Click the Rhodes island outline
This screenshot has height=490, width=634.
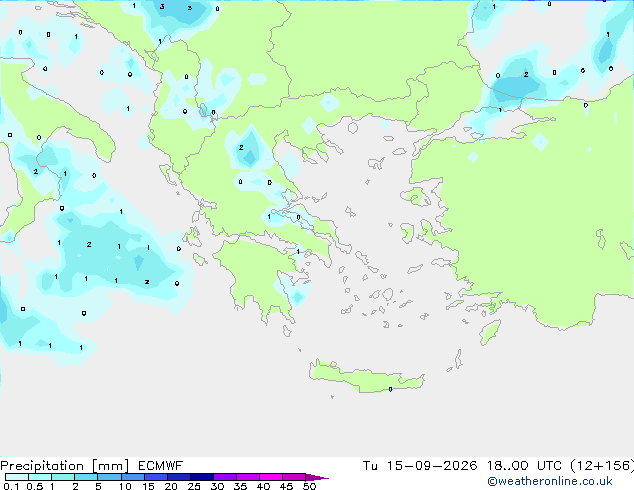click(490, 332)
